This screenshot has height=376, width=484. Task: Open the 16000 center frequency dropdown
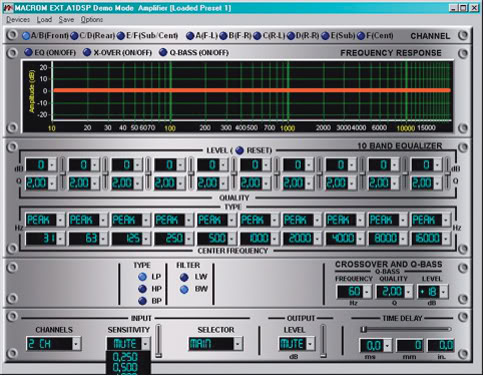446,239
